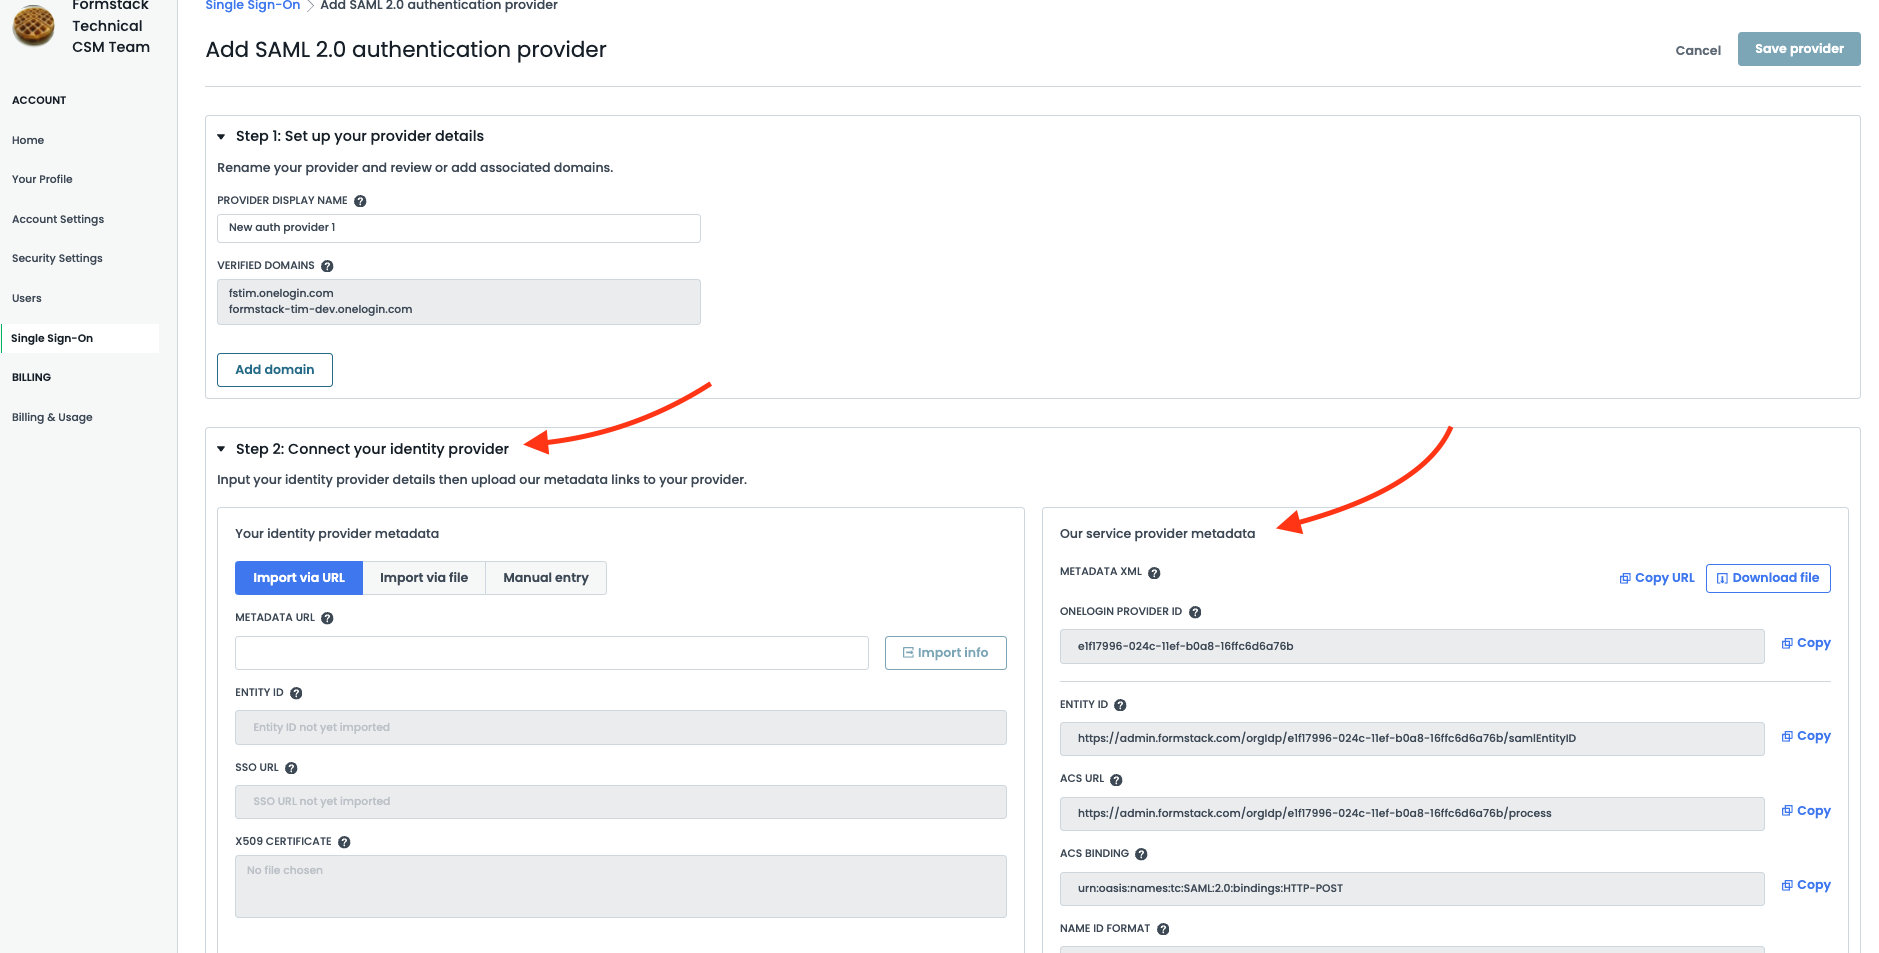
Task: Open the X509 CERTIFICATE help tooltip
Action: pos(345,841)
